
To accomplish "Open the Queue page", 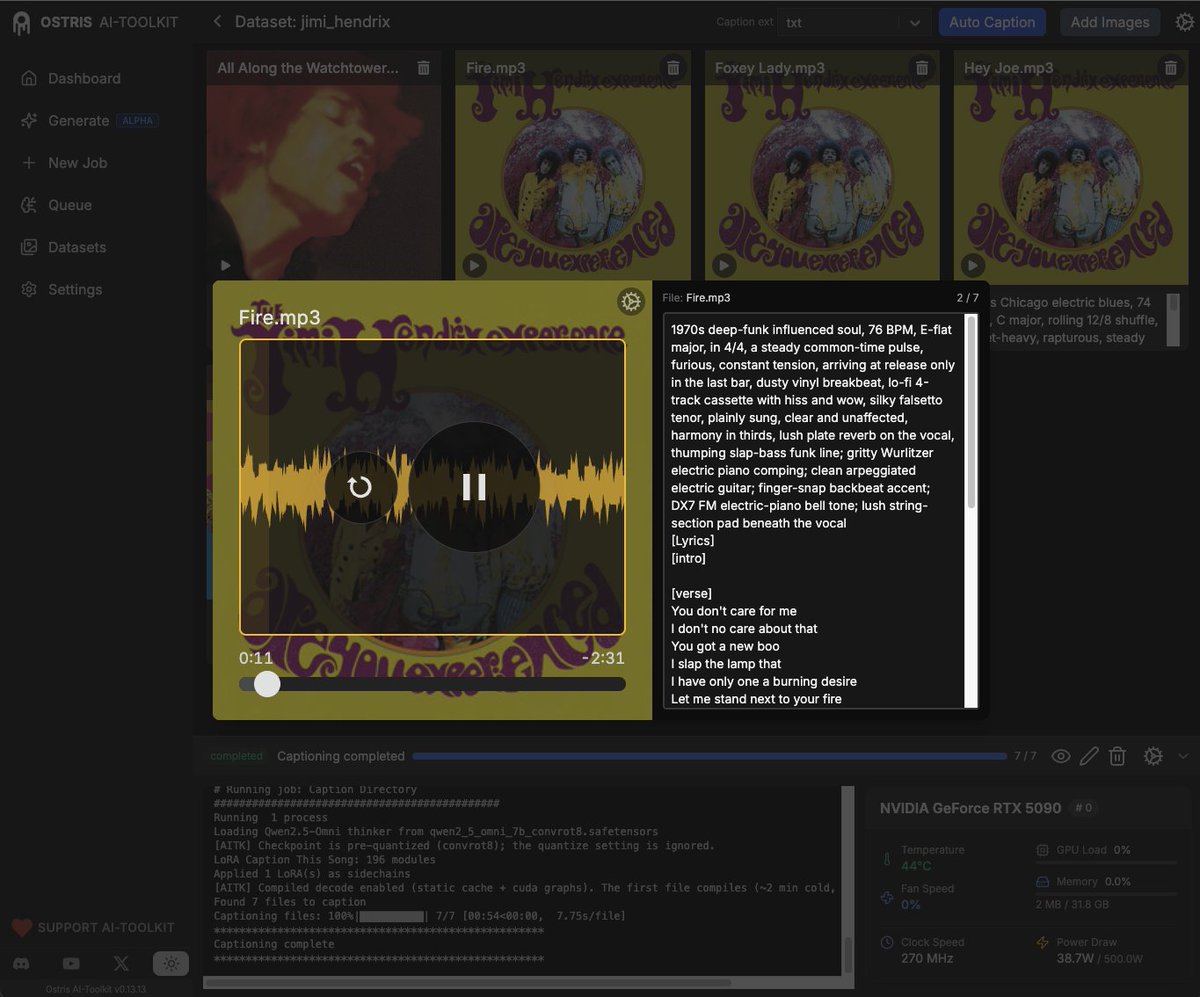I will tap(70, 205).
